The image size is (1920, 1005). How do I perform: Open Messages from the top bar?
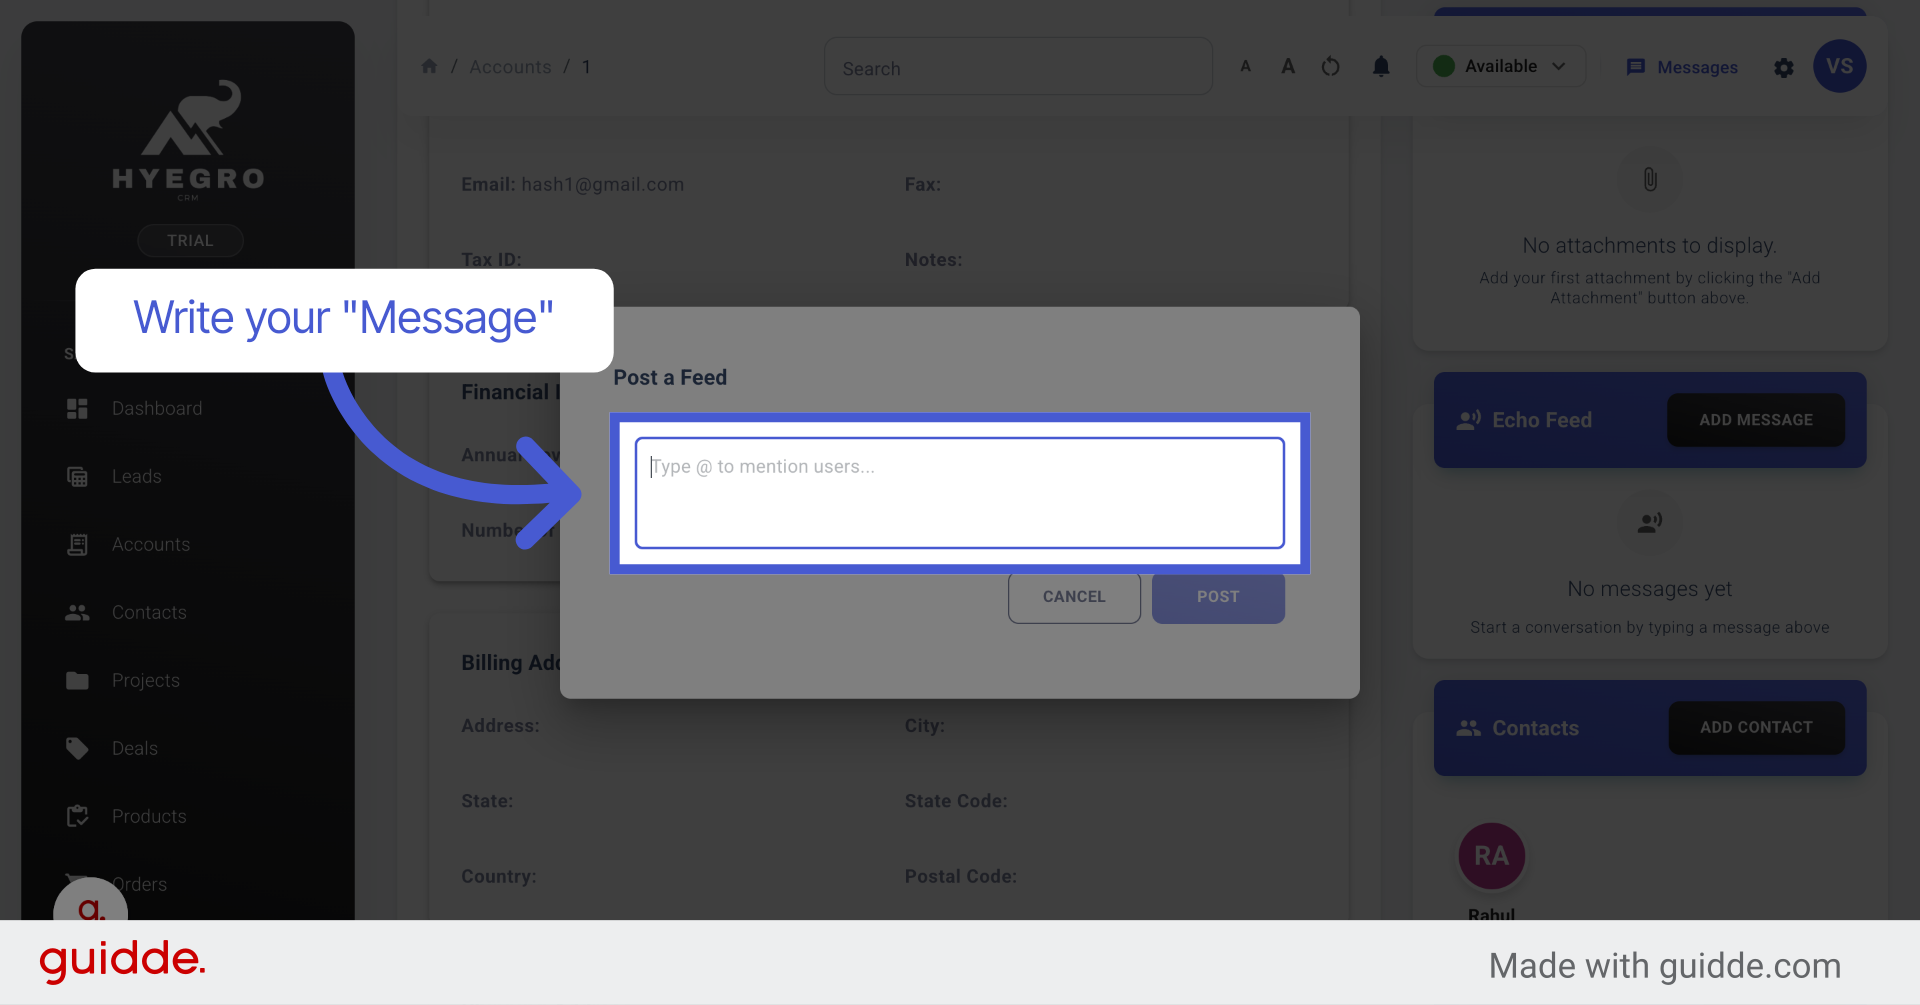click(1682, 67)
